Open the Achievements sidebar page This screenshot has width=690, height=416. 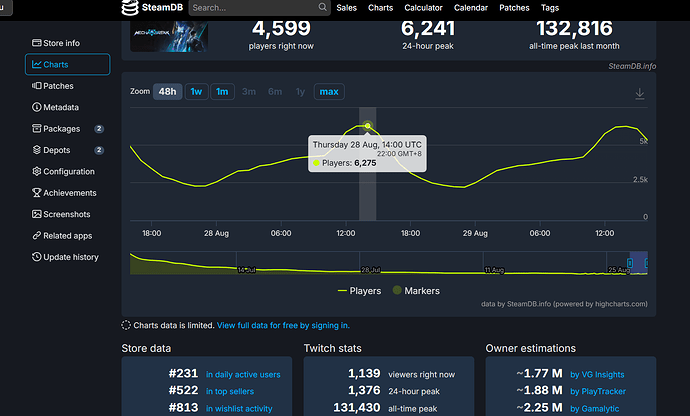[69, 193]
